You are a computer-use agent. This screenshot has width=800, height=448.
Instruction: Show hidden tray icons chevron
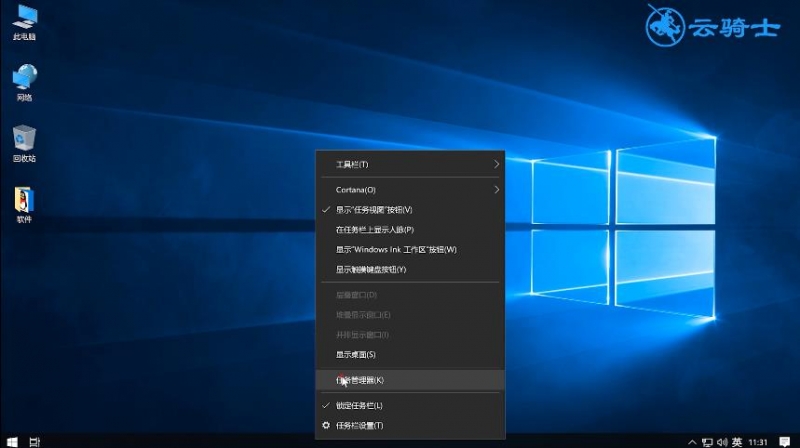(692, 442)
